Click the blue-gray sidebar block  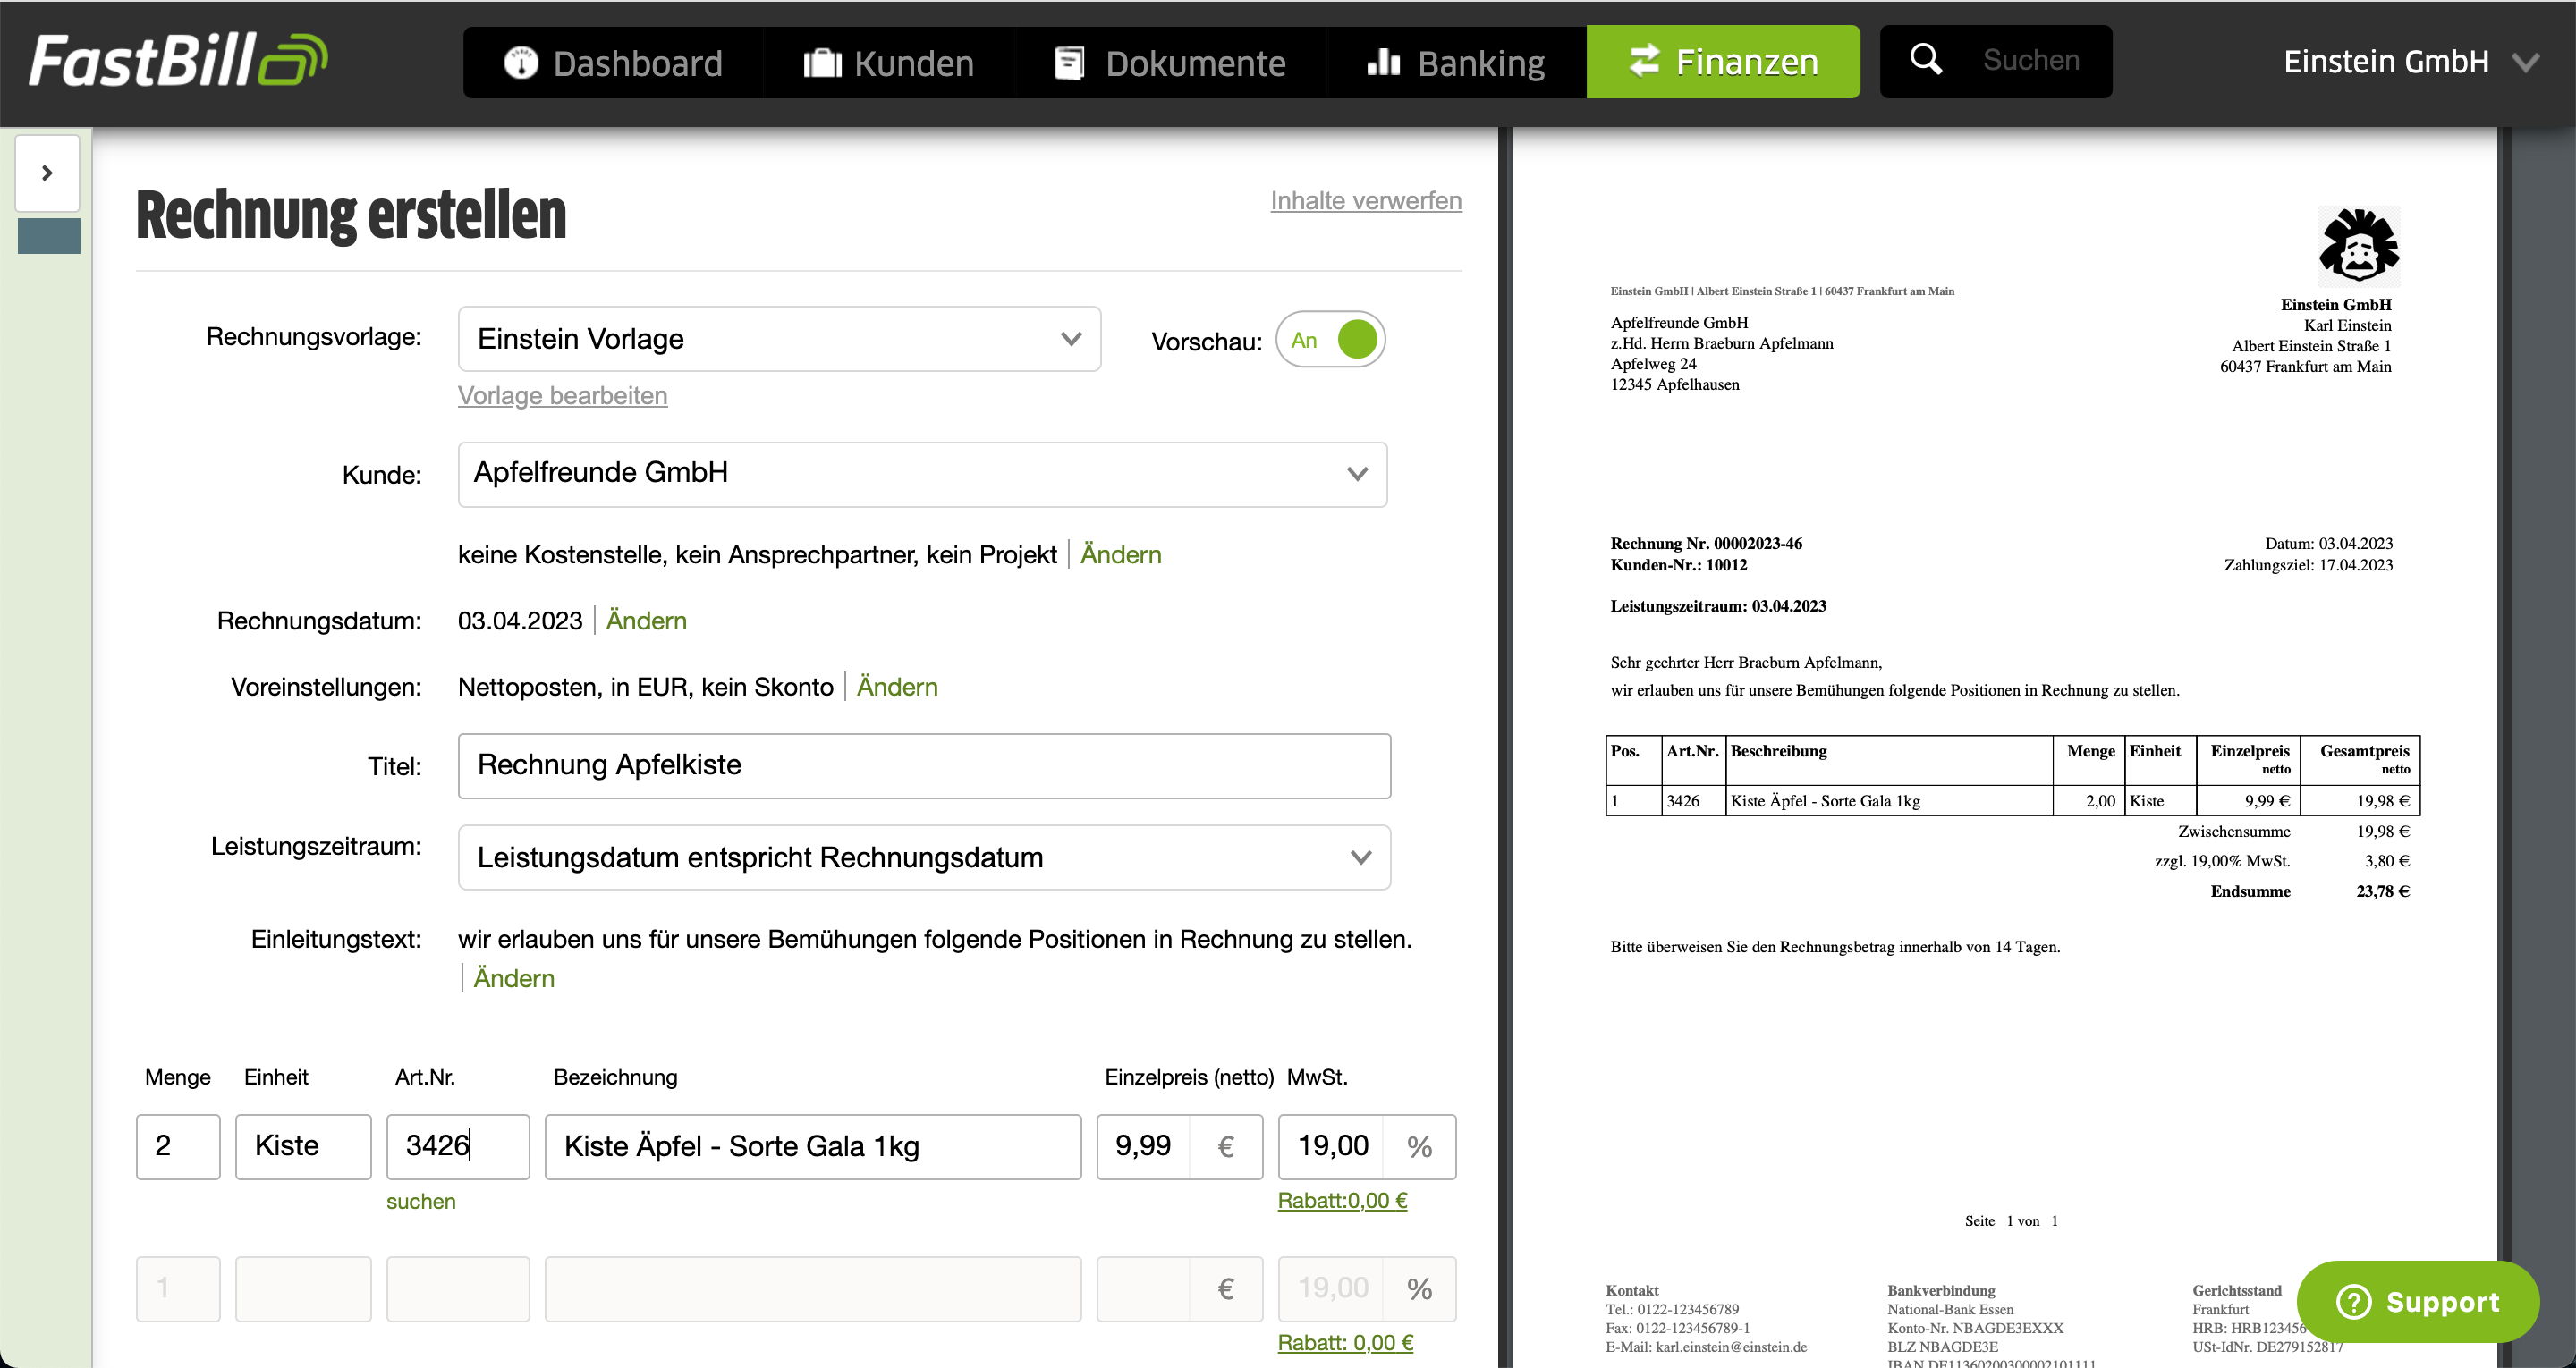(x=49, y=236)
